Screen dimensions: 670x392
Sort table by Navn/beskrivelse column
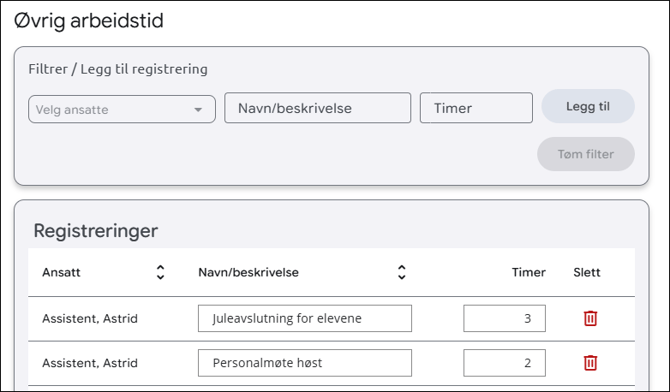(401, 272)
